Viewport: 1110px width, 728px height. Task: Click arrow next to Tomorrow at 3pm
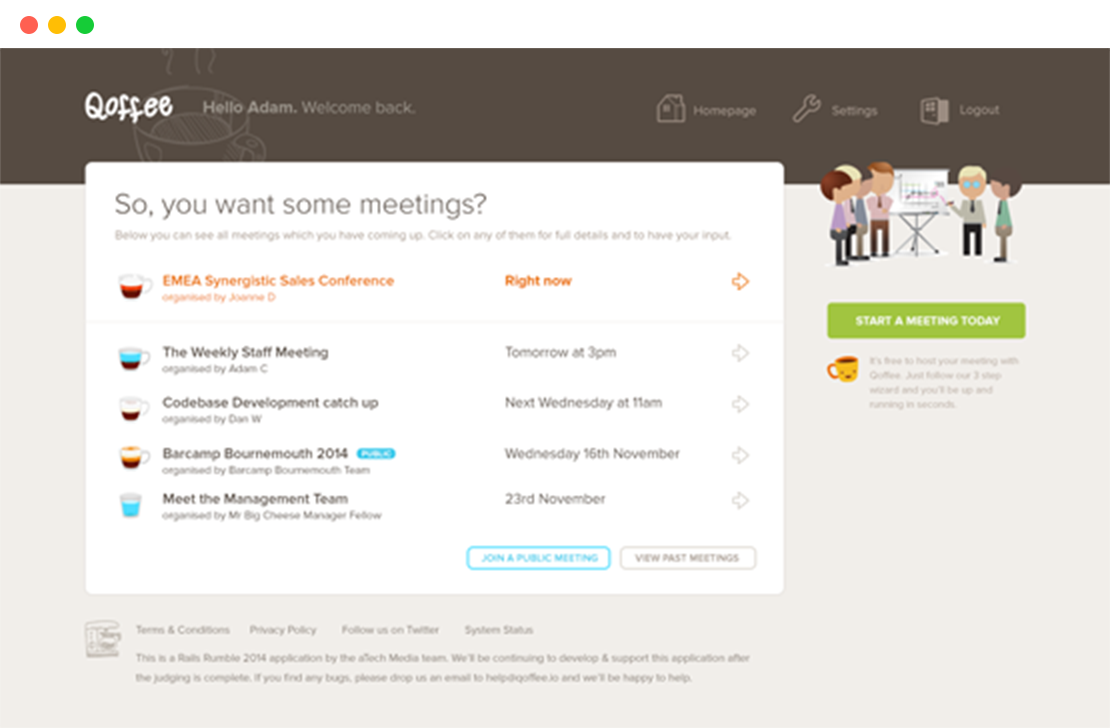[x=740, y=353]
